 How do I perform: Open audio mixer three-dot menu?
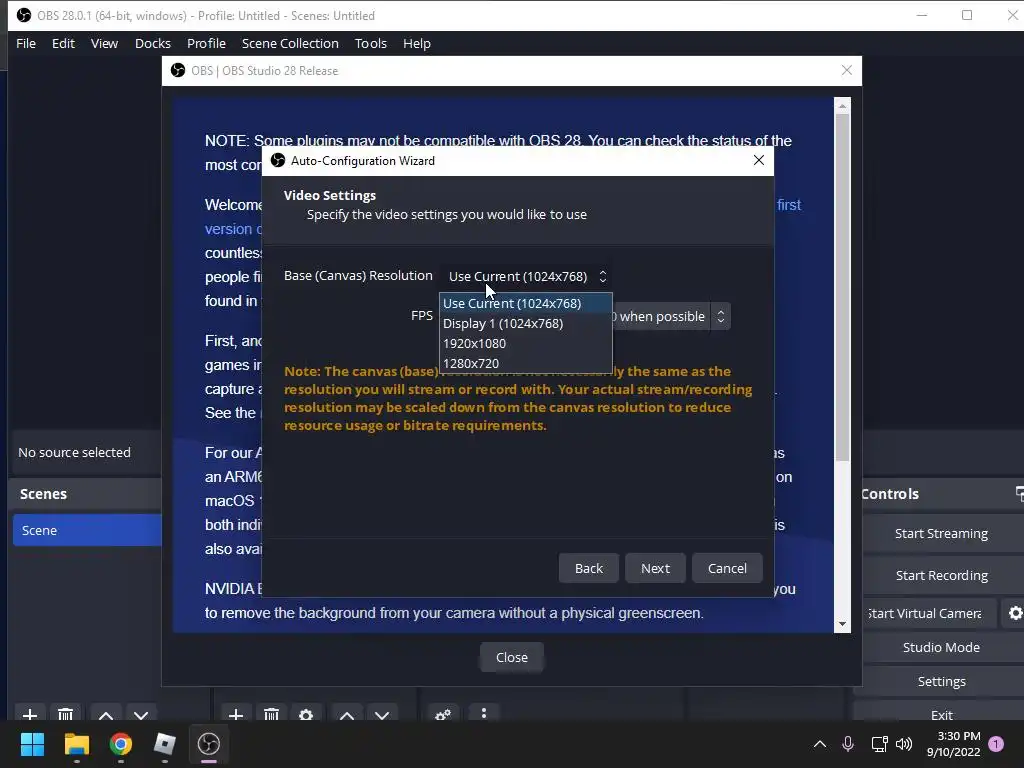click(483, 714)
